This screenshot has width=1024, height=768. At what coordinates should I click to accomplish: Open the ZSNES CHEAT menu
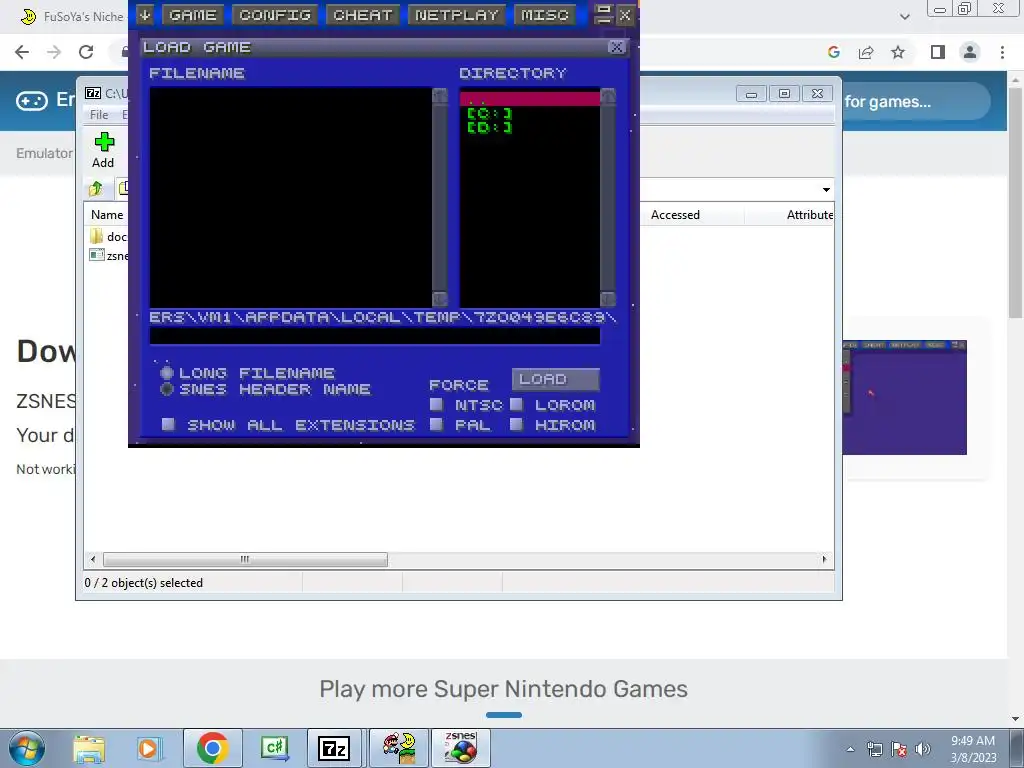tap(362, 15)
